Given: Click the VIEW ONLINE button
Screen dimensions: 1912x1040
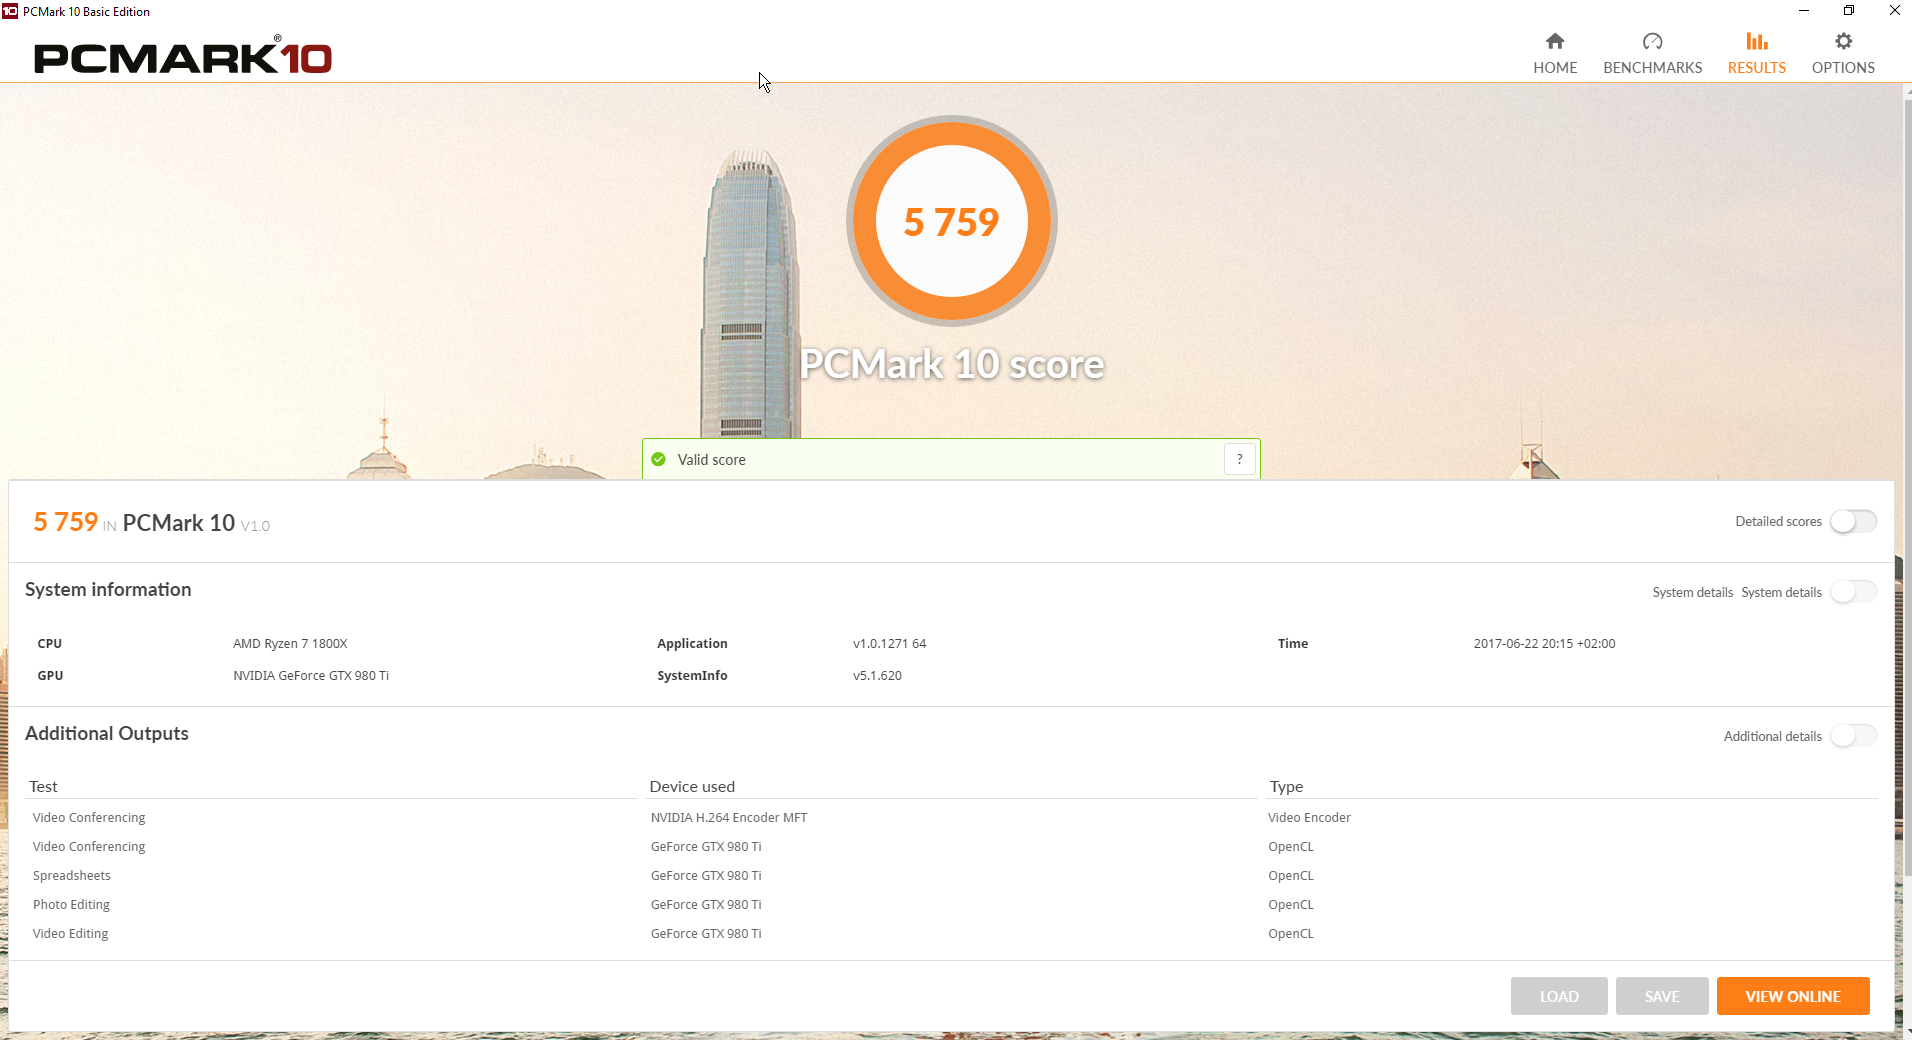Looking at the screenshot, I should coord(1793,996).
